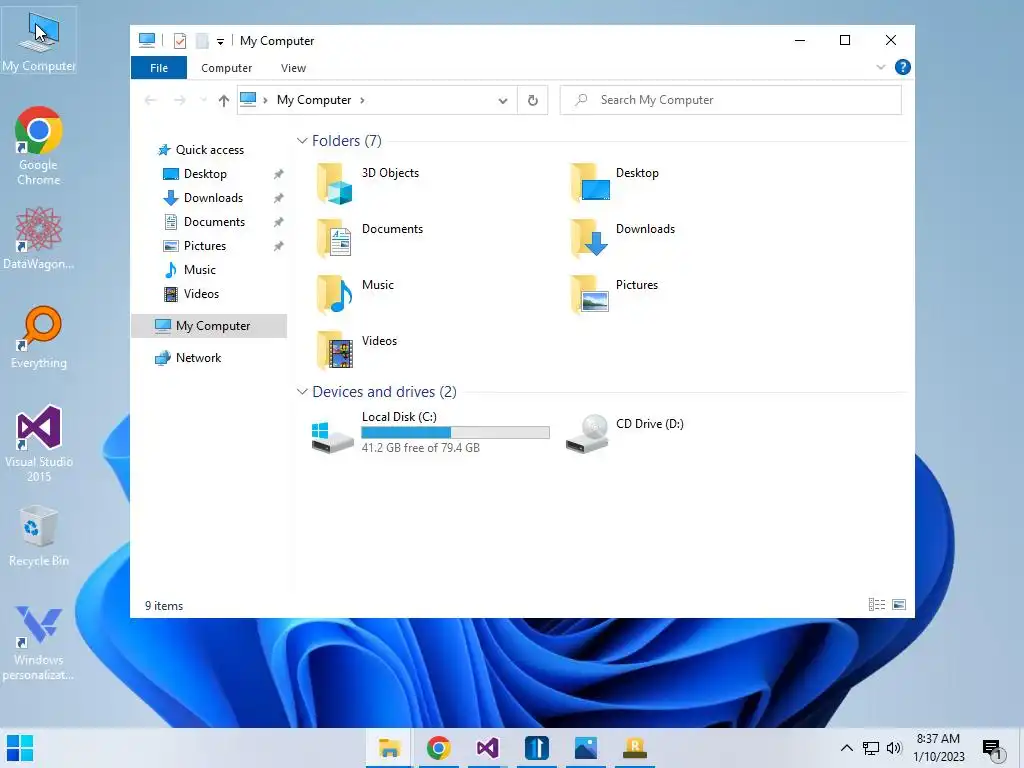Screen dimensions: 1024x768
Task: Open the notification center icon
Action: tap(993, 750)
